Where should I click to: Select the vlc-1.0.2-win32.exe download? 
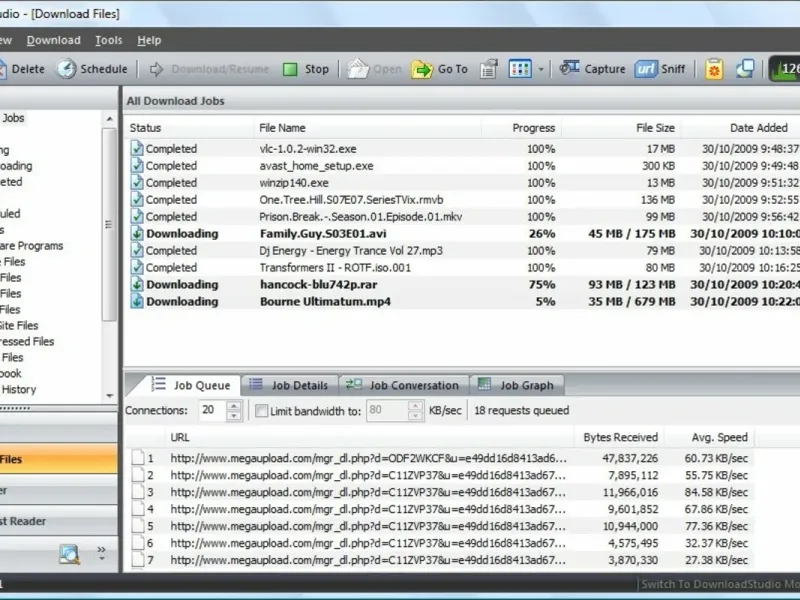[x=462, y=149]
